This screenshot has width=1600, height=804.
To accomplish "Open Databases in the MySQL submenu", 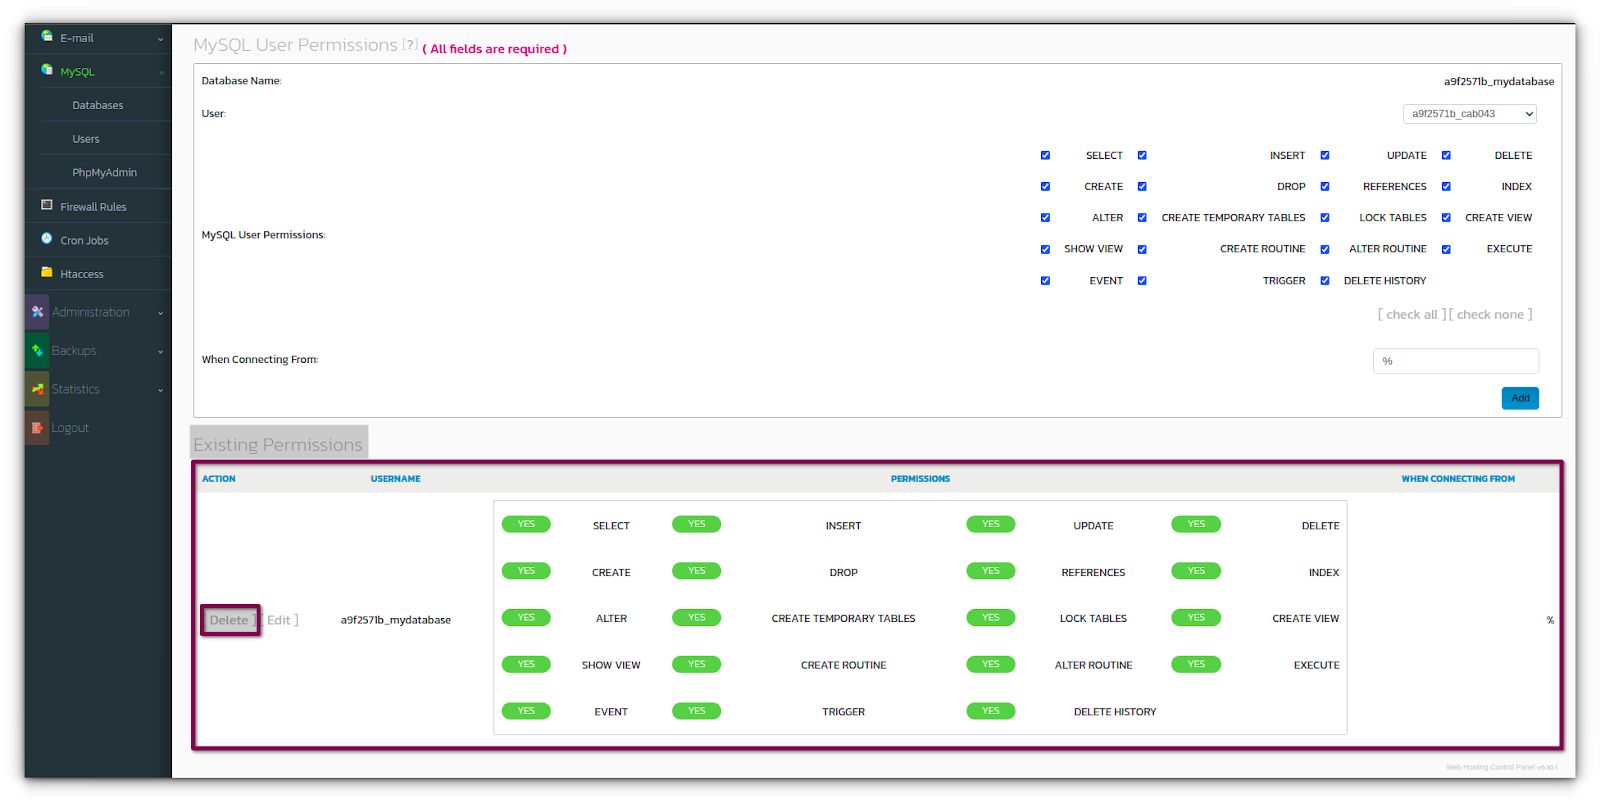I will point(98,105).
